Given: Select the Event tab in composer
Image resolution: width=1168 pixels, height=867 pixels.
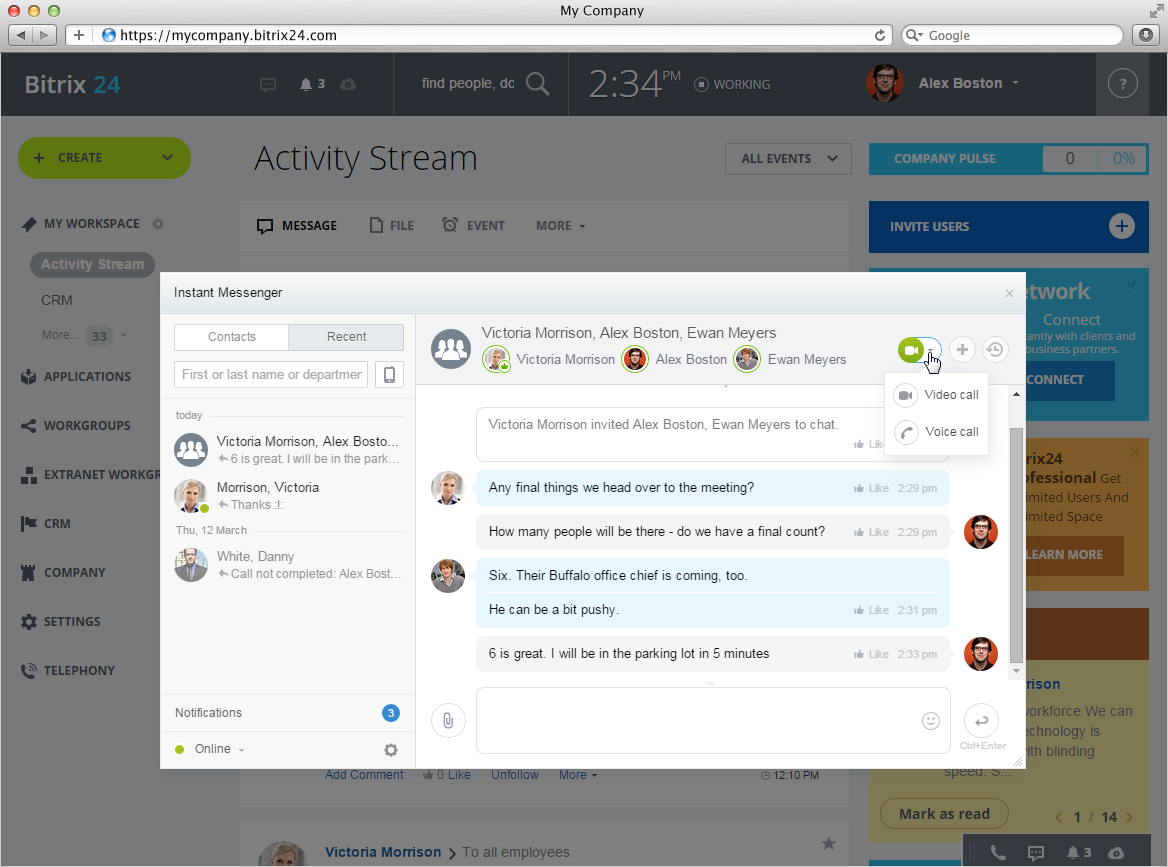Looking at the screenshot, I should 473,226.
